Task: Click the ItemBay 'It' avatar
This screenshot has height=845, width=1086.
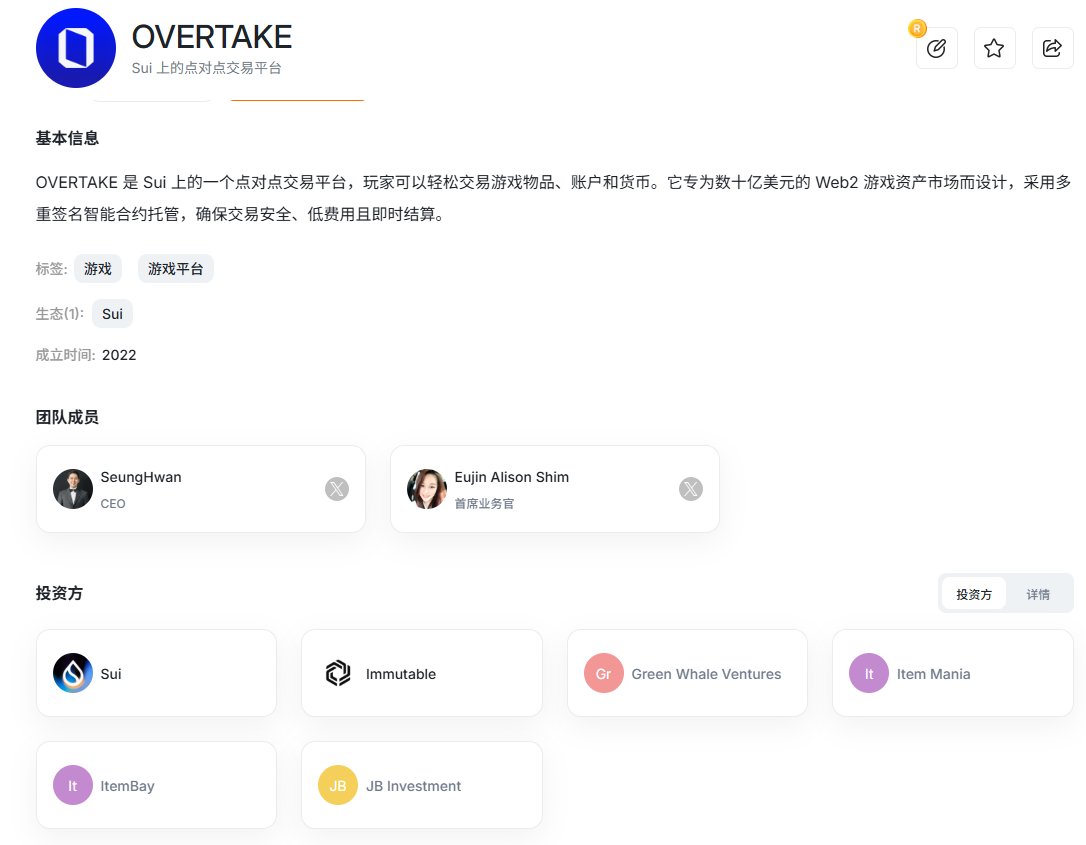Action: (x=73, y=785)
